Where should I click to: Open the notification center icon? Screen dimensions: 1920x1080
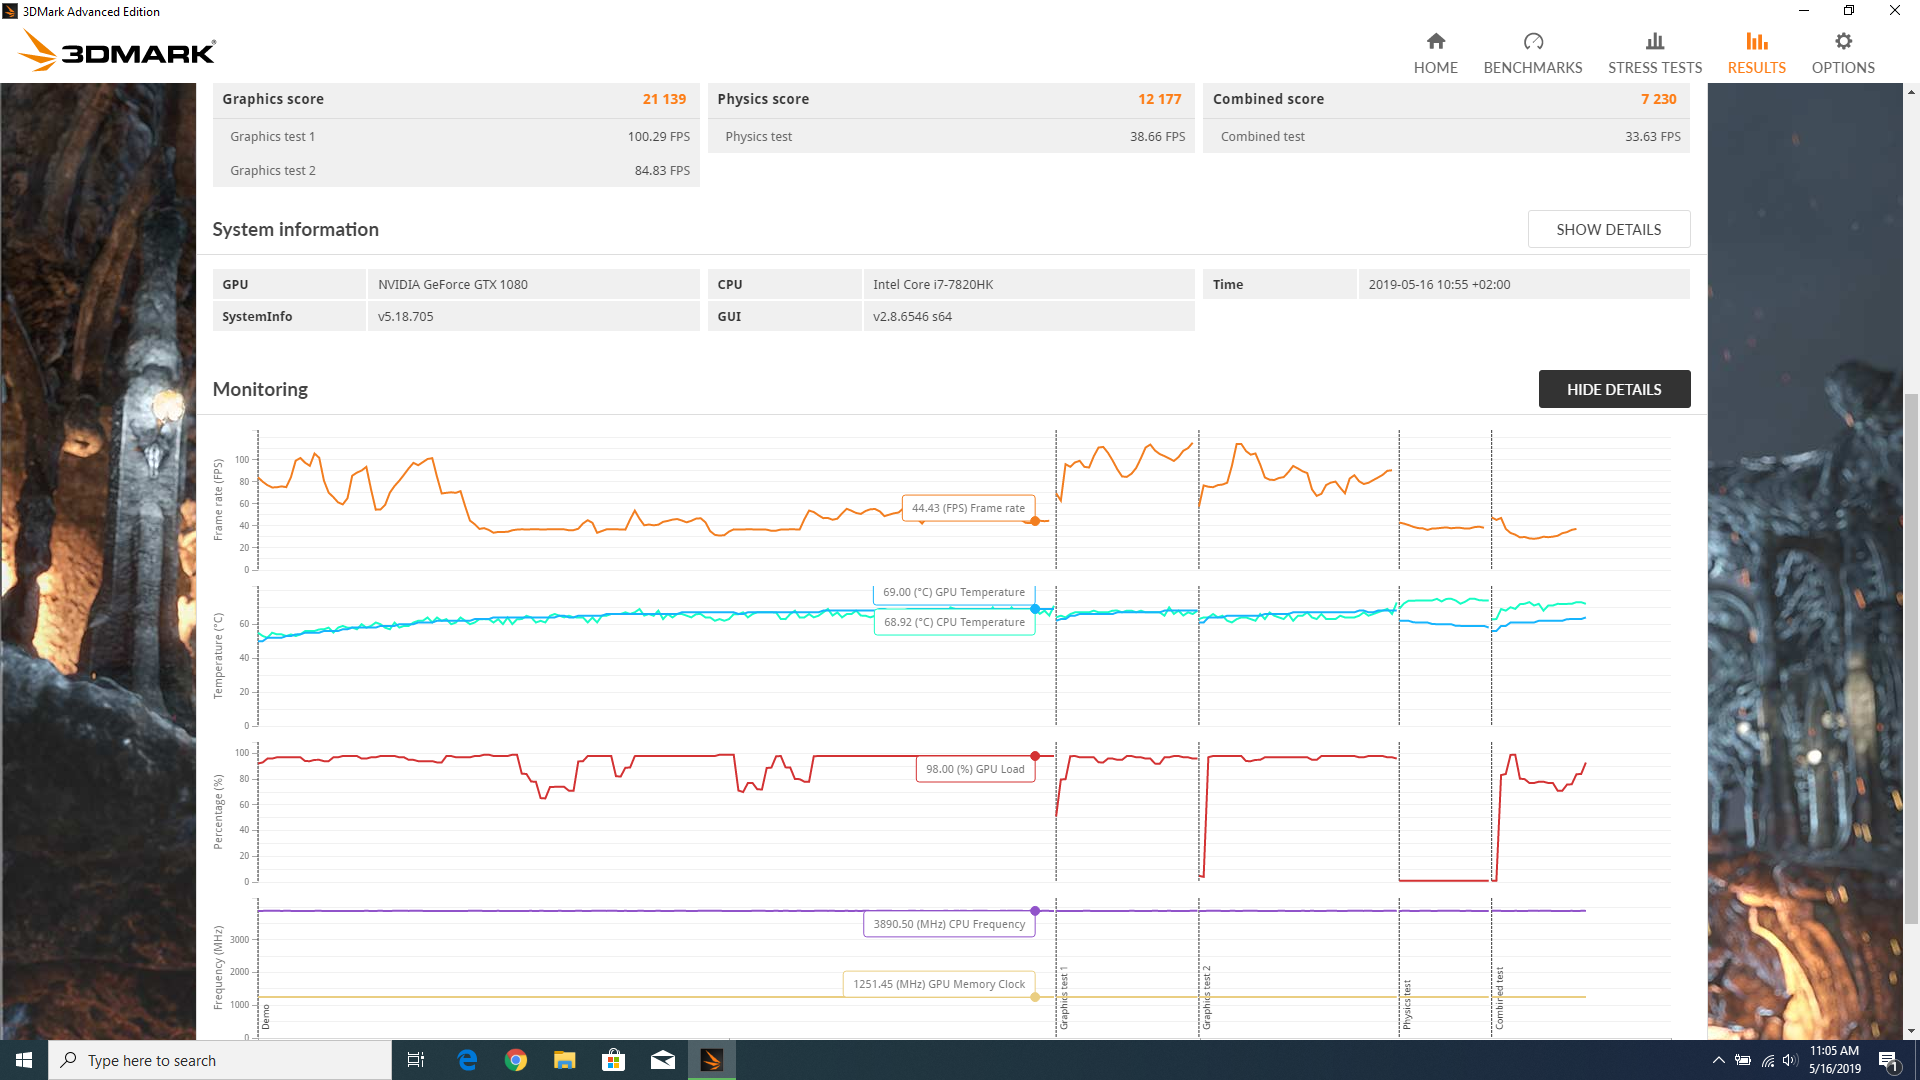[x=1888, y=1060]
